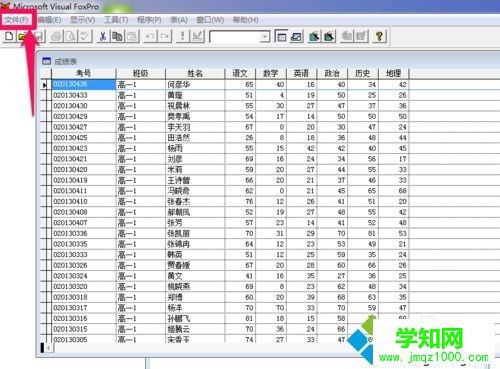Click the 英语 column header
Image resolution: width=500 pixels, height=369 pixels.
click(301, 73)
